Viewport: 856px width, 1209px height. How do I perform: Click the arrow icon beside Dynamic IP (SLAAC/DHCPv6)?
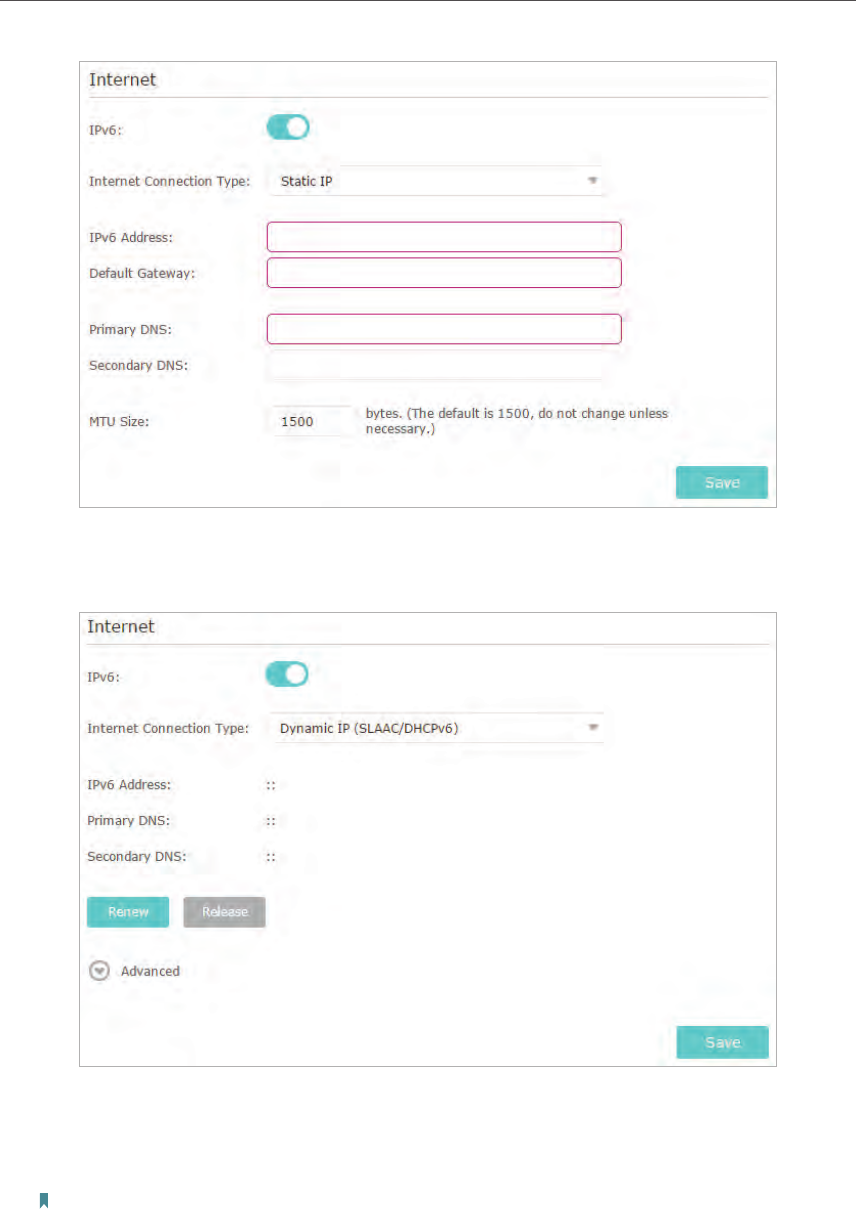[592, 728]
